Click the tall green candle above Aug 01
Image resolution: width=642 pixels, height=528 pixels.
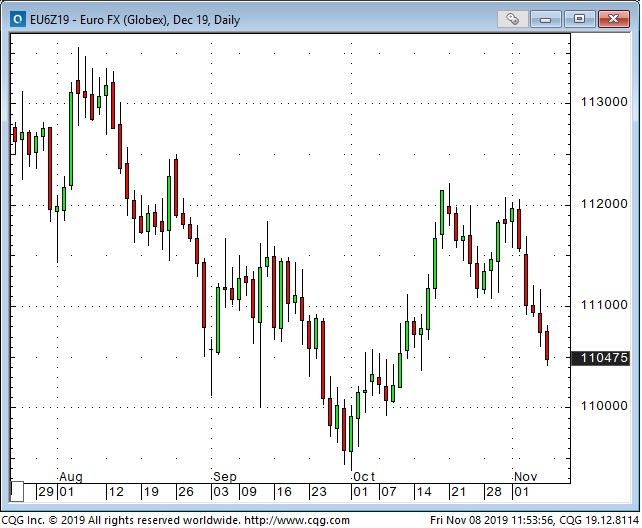click(71, 139)
